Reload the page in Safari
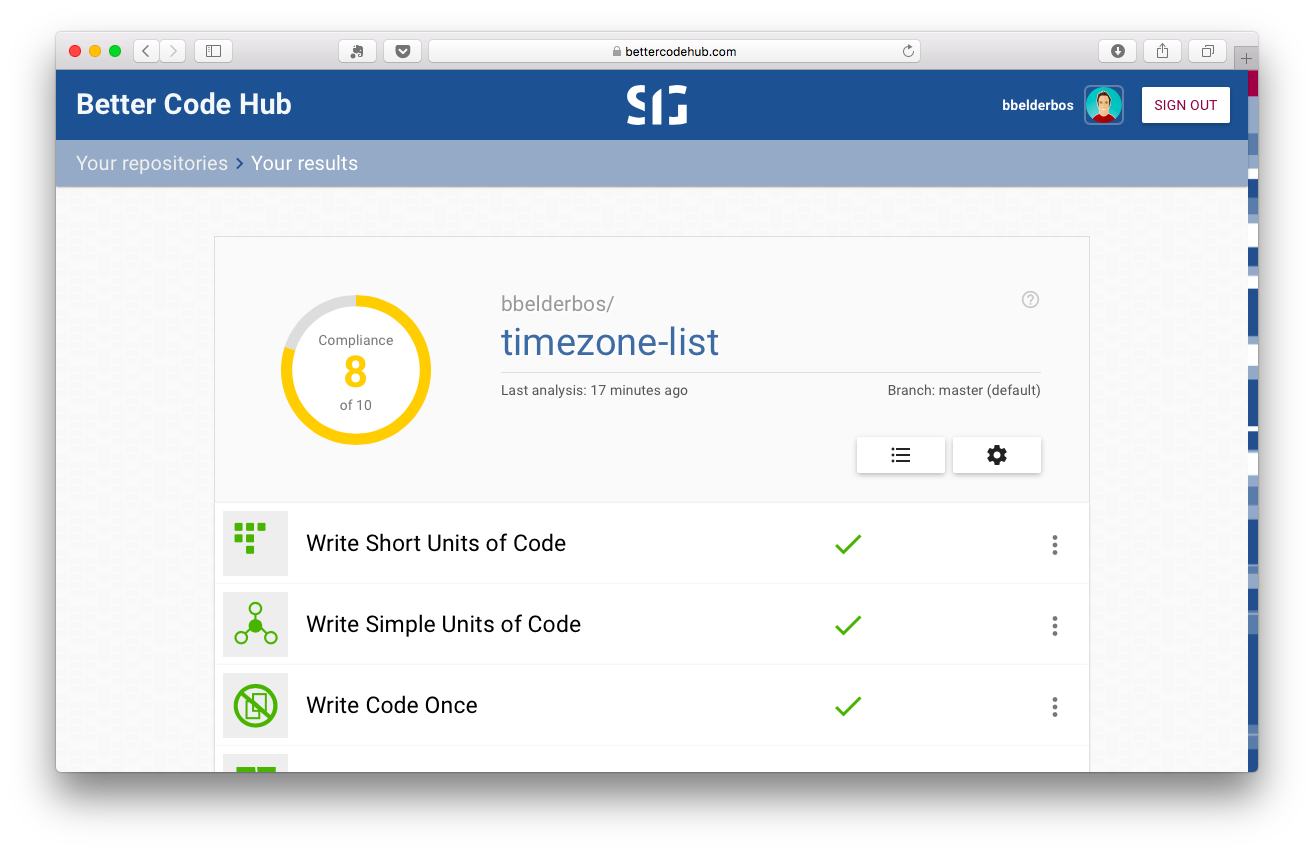This screenshot has width=1314, height=852. click(908, 51)
